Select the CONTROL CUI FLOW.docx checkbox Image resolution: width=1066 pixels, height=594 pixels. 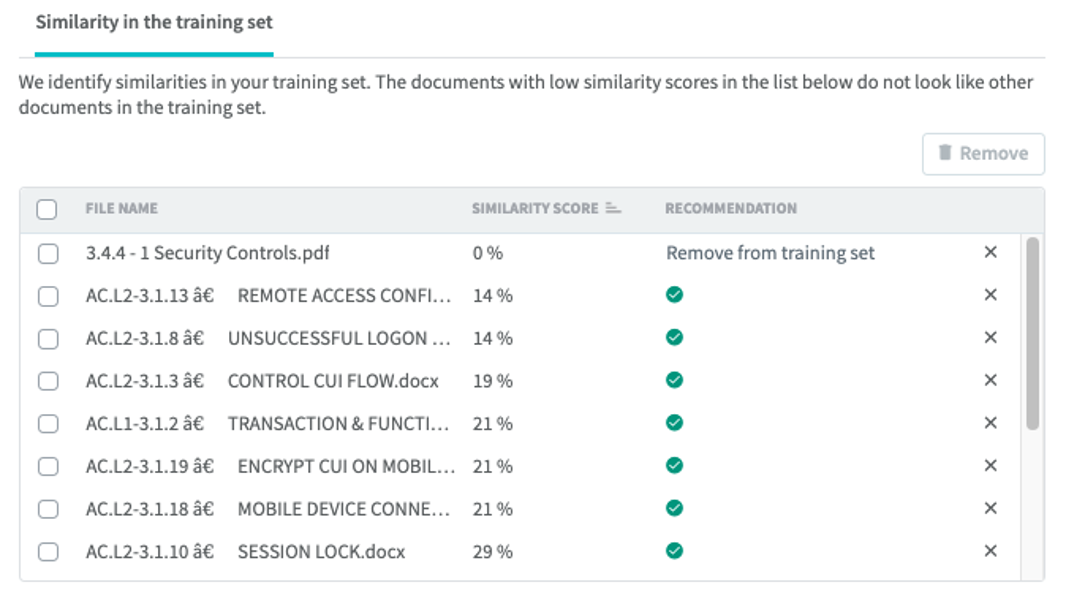[47, 381]
